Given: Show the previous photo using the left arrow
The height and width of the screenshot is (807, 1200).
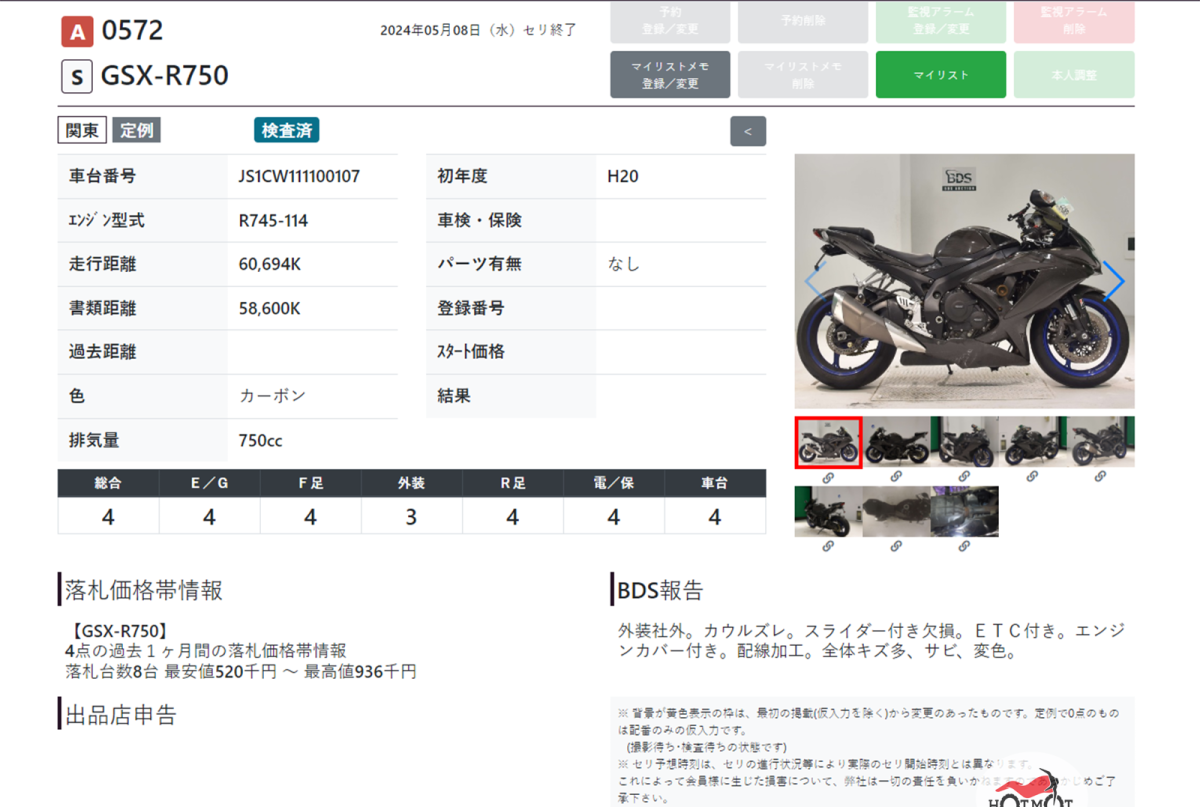Looking at the screenshot, I should [x=814, y=281].
